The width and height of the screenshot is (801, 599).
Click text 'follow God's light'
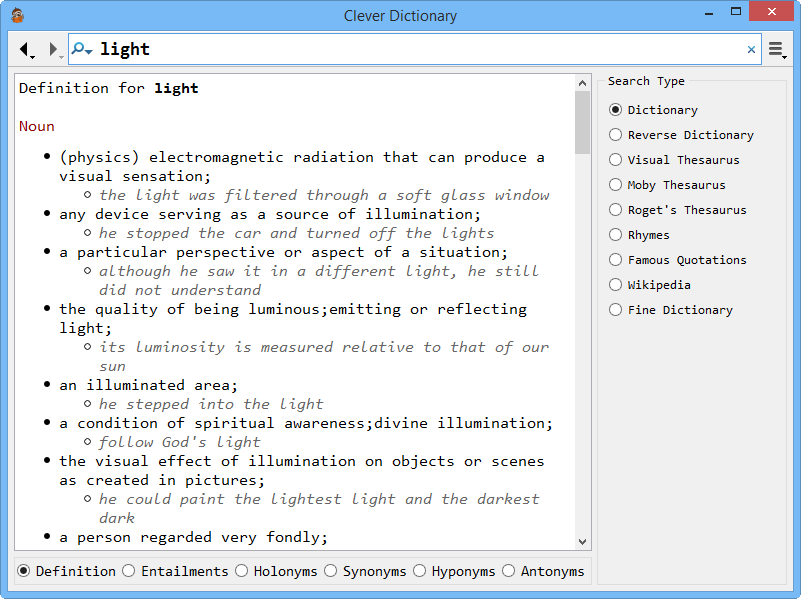click(179, 442)
